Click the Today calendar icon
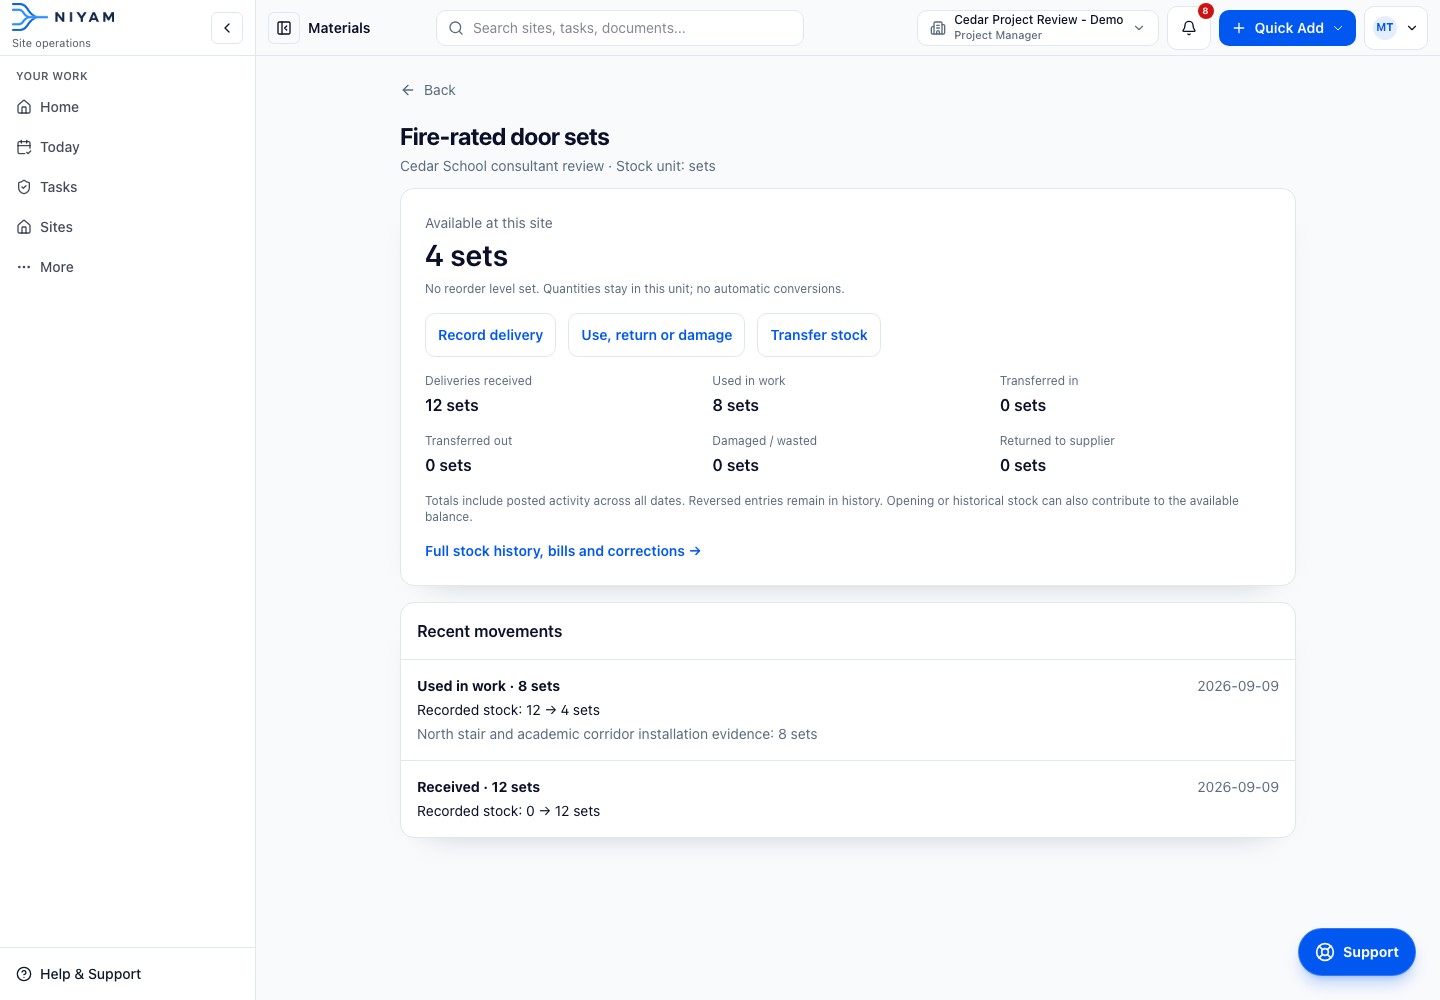This screenshot has width=1440, height=1000. 24,147
